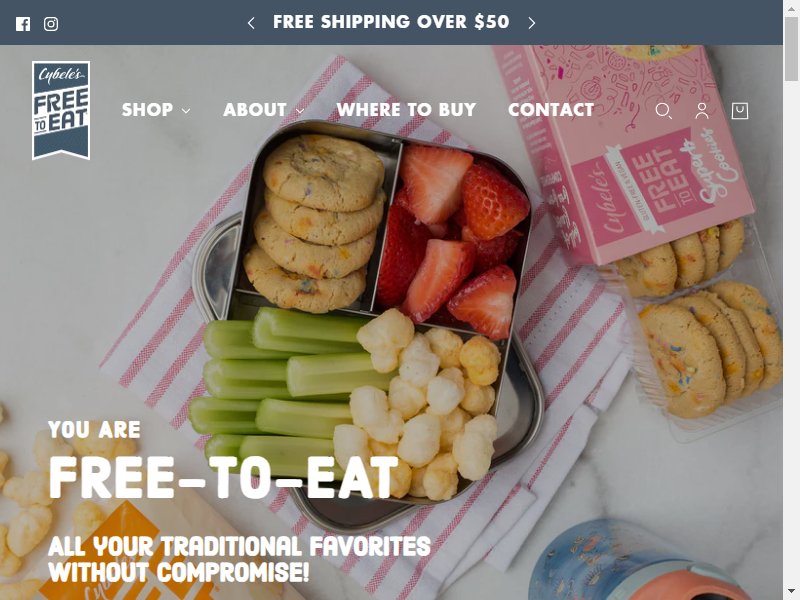Open the search magnifier icon
Screen dimensions: 800x600
coord(663,111)
